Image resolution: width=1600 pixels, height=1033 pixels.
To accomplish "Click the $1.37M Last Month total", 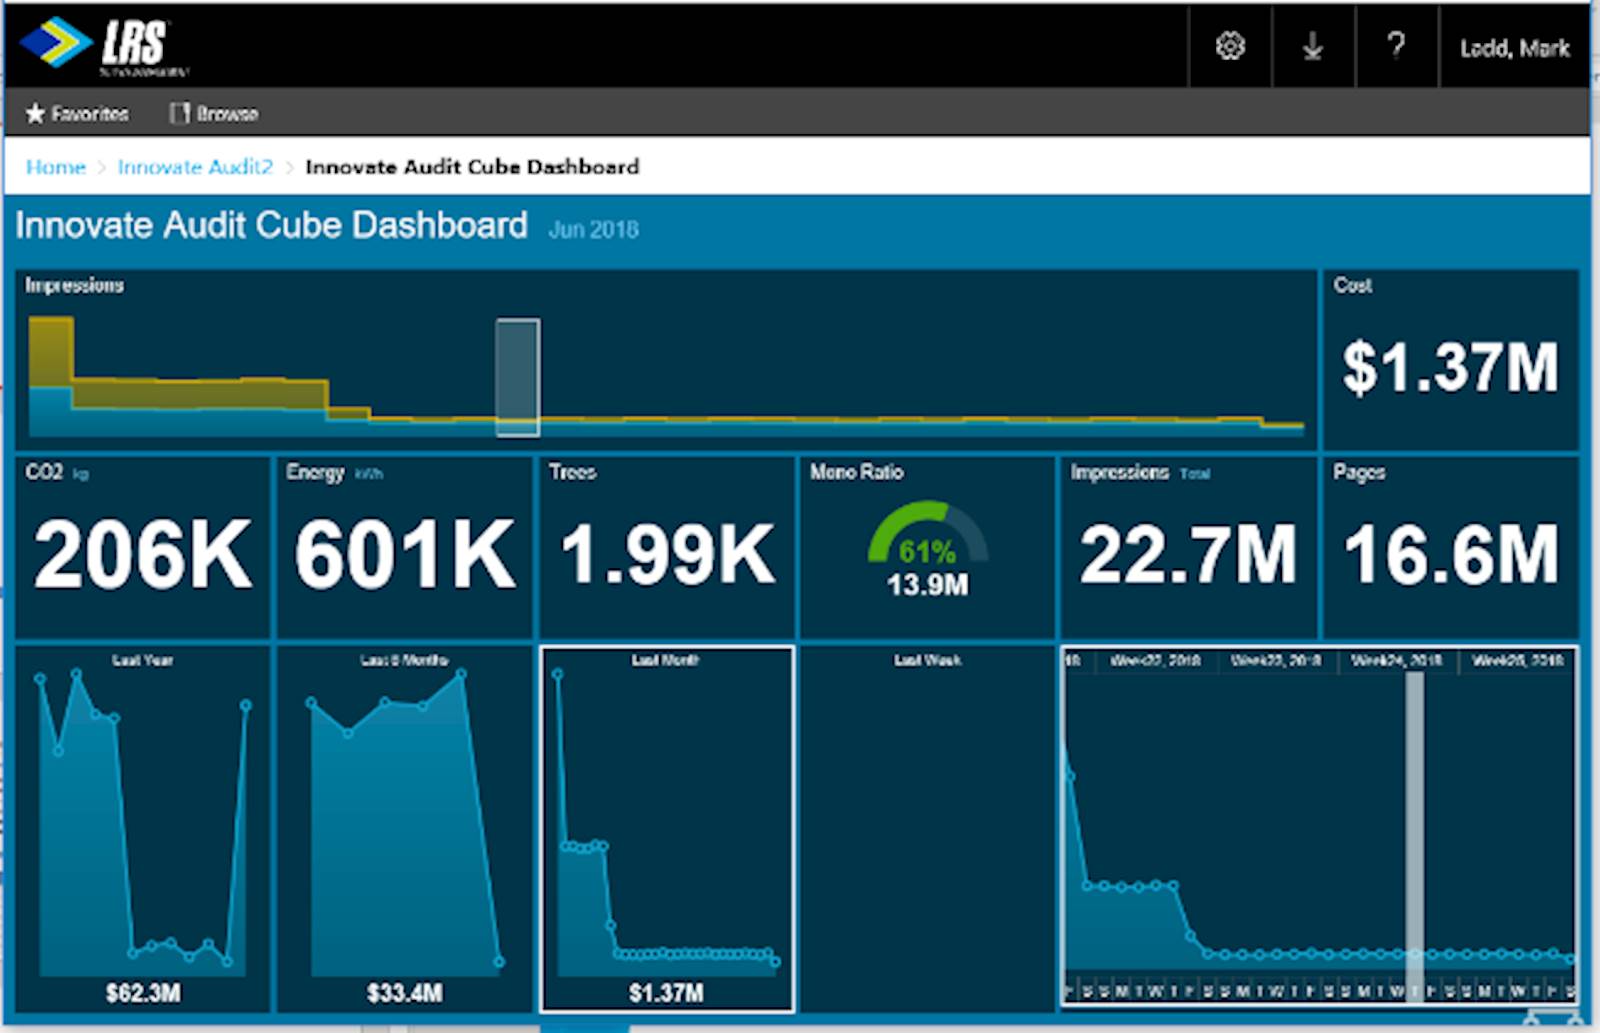I will pos(666,993).
